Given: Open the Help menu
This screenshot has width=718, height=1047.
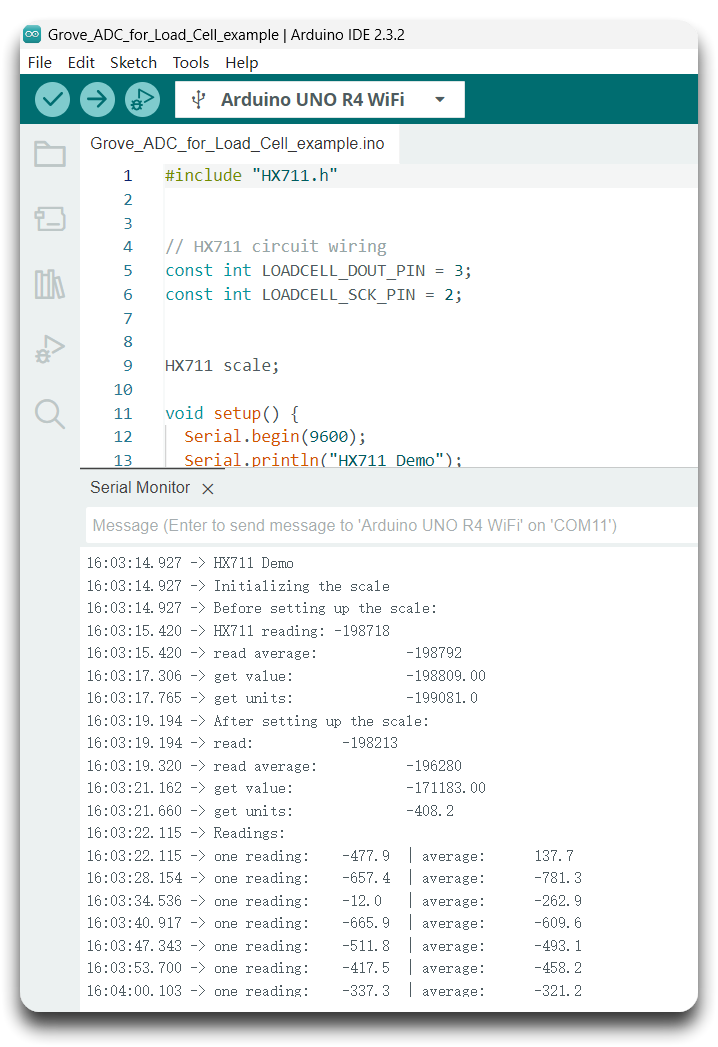Looking at the screenshot, I should pos(241,63).
